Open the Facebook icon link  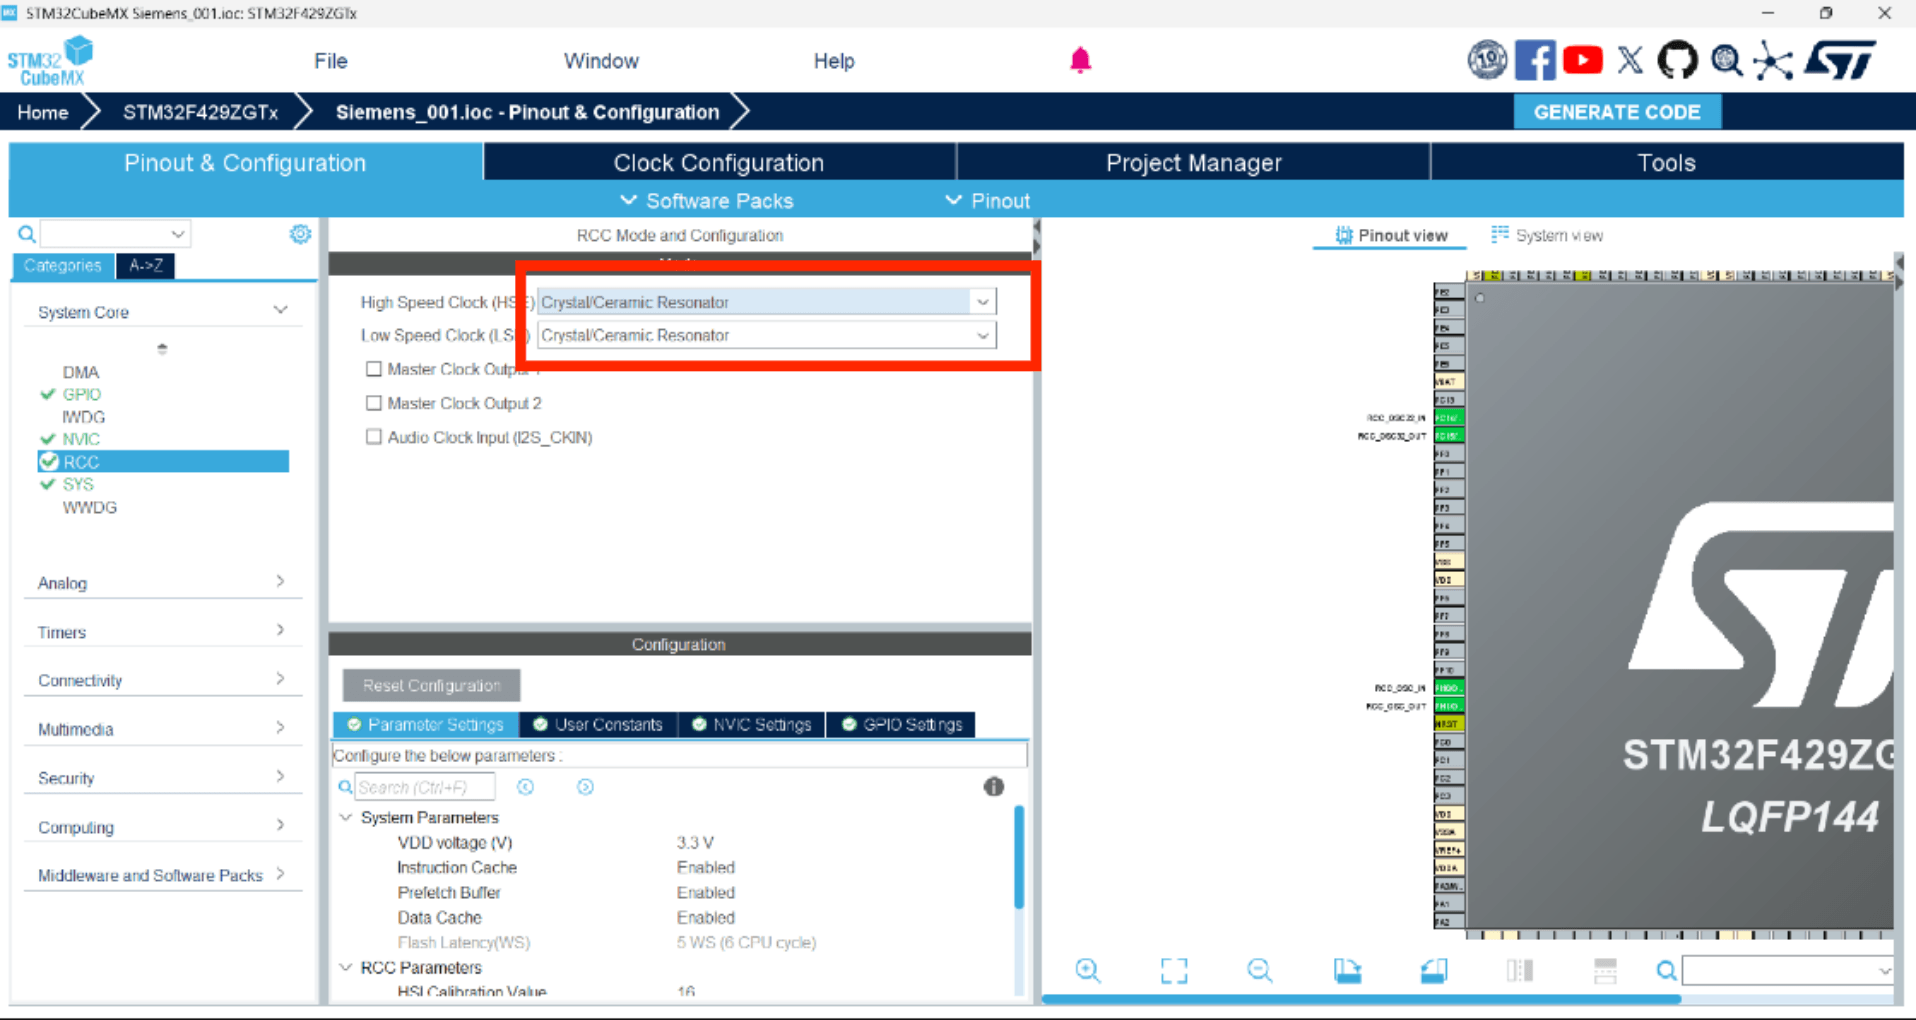(1535, 61)
